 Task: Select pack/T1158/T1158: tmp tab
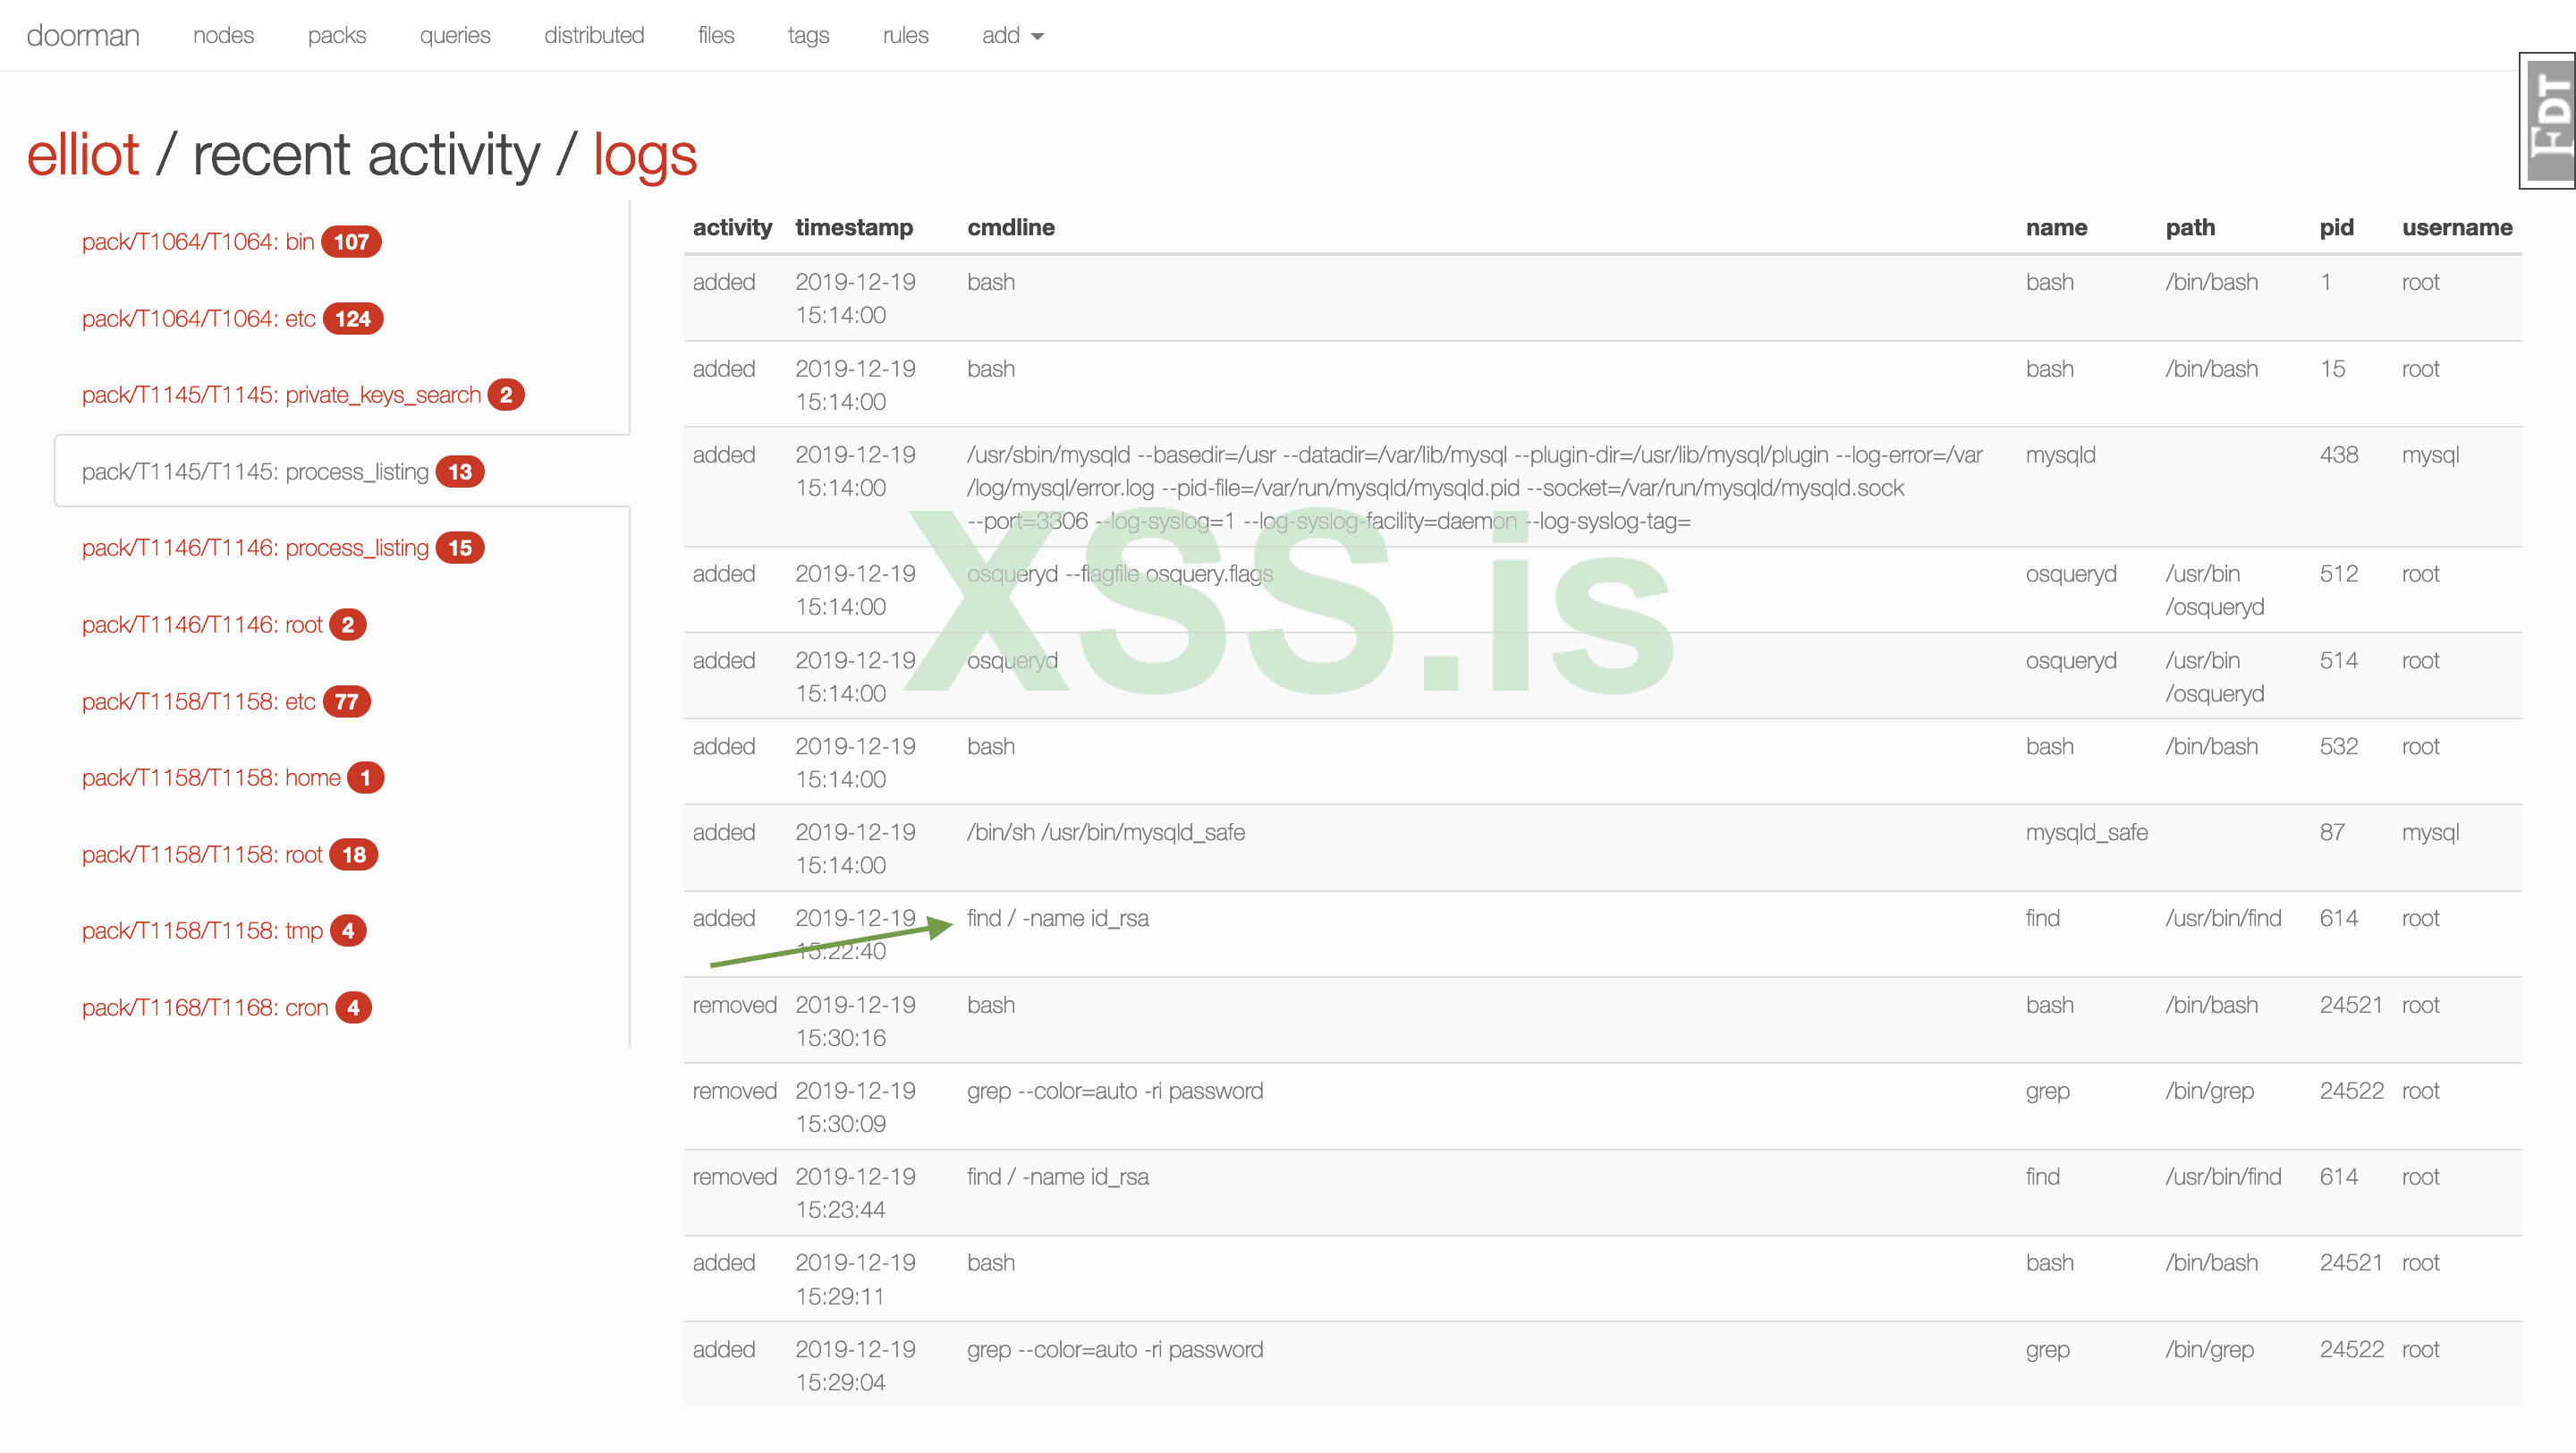coord(202,931)
